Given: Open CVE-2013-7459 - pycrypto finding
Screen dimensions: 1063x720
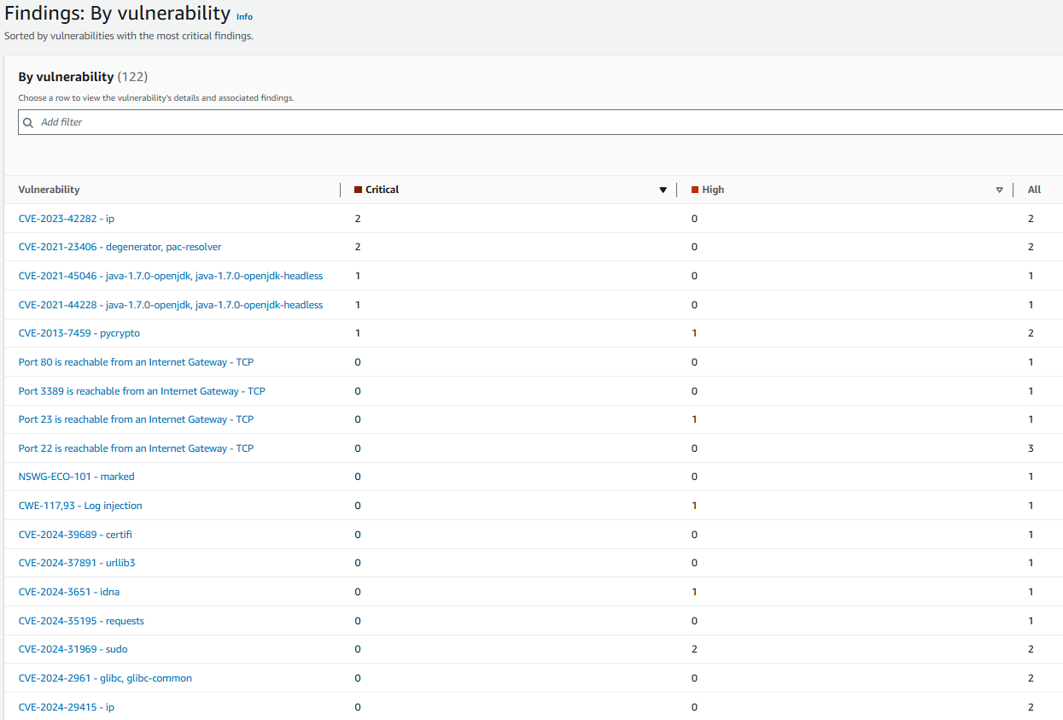Looking at the screenshot, I should click(x=77, y=333).
